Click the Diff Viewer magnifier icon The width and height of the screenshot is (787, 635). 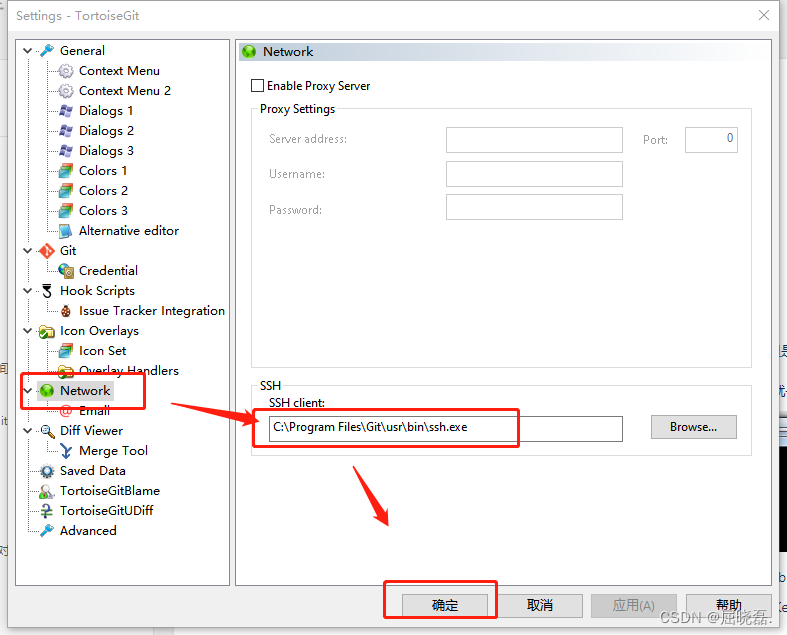[47, 431]
